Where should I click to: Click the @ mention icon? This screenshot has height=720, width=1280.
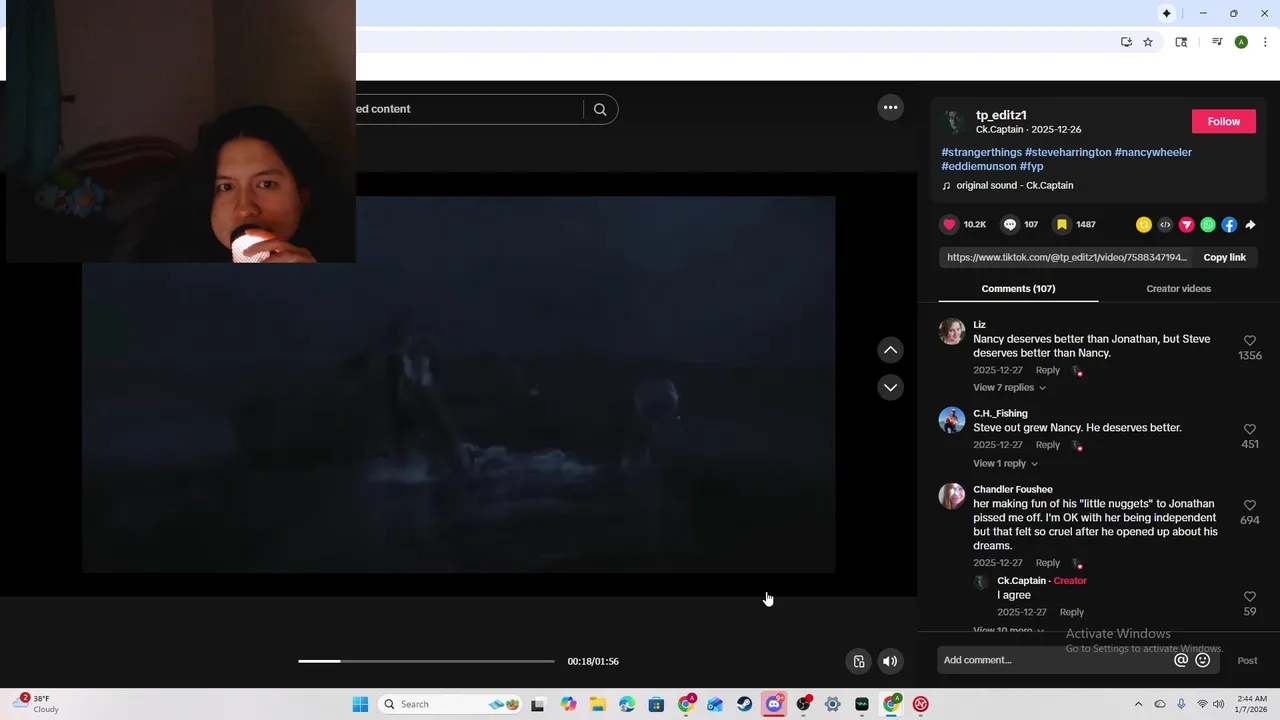point(1181,660)
